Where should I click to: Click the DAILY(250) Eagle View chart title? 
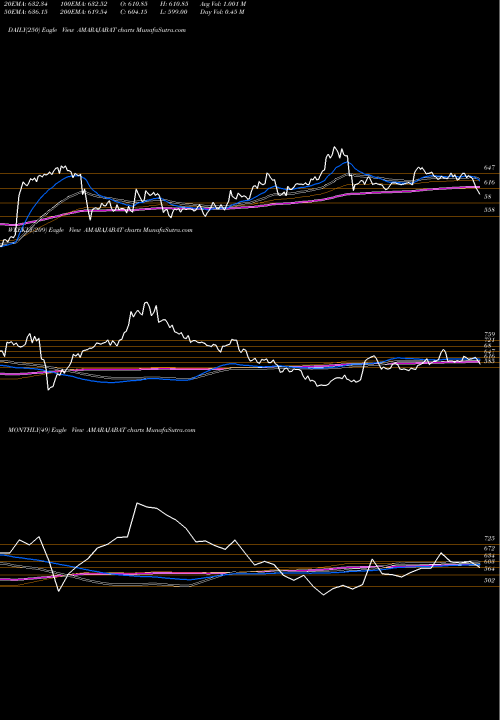(97, 30)
